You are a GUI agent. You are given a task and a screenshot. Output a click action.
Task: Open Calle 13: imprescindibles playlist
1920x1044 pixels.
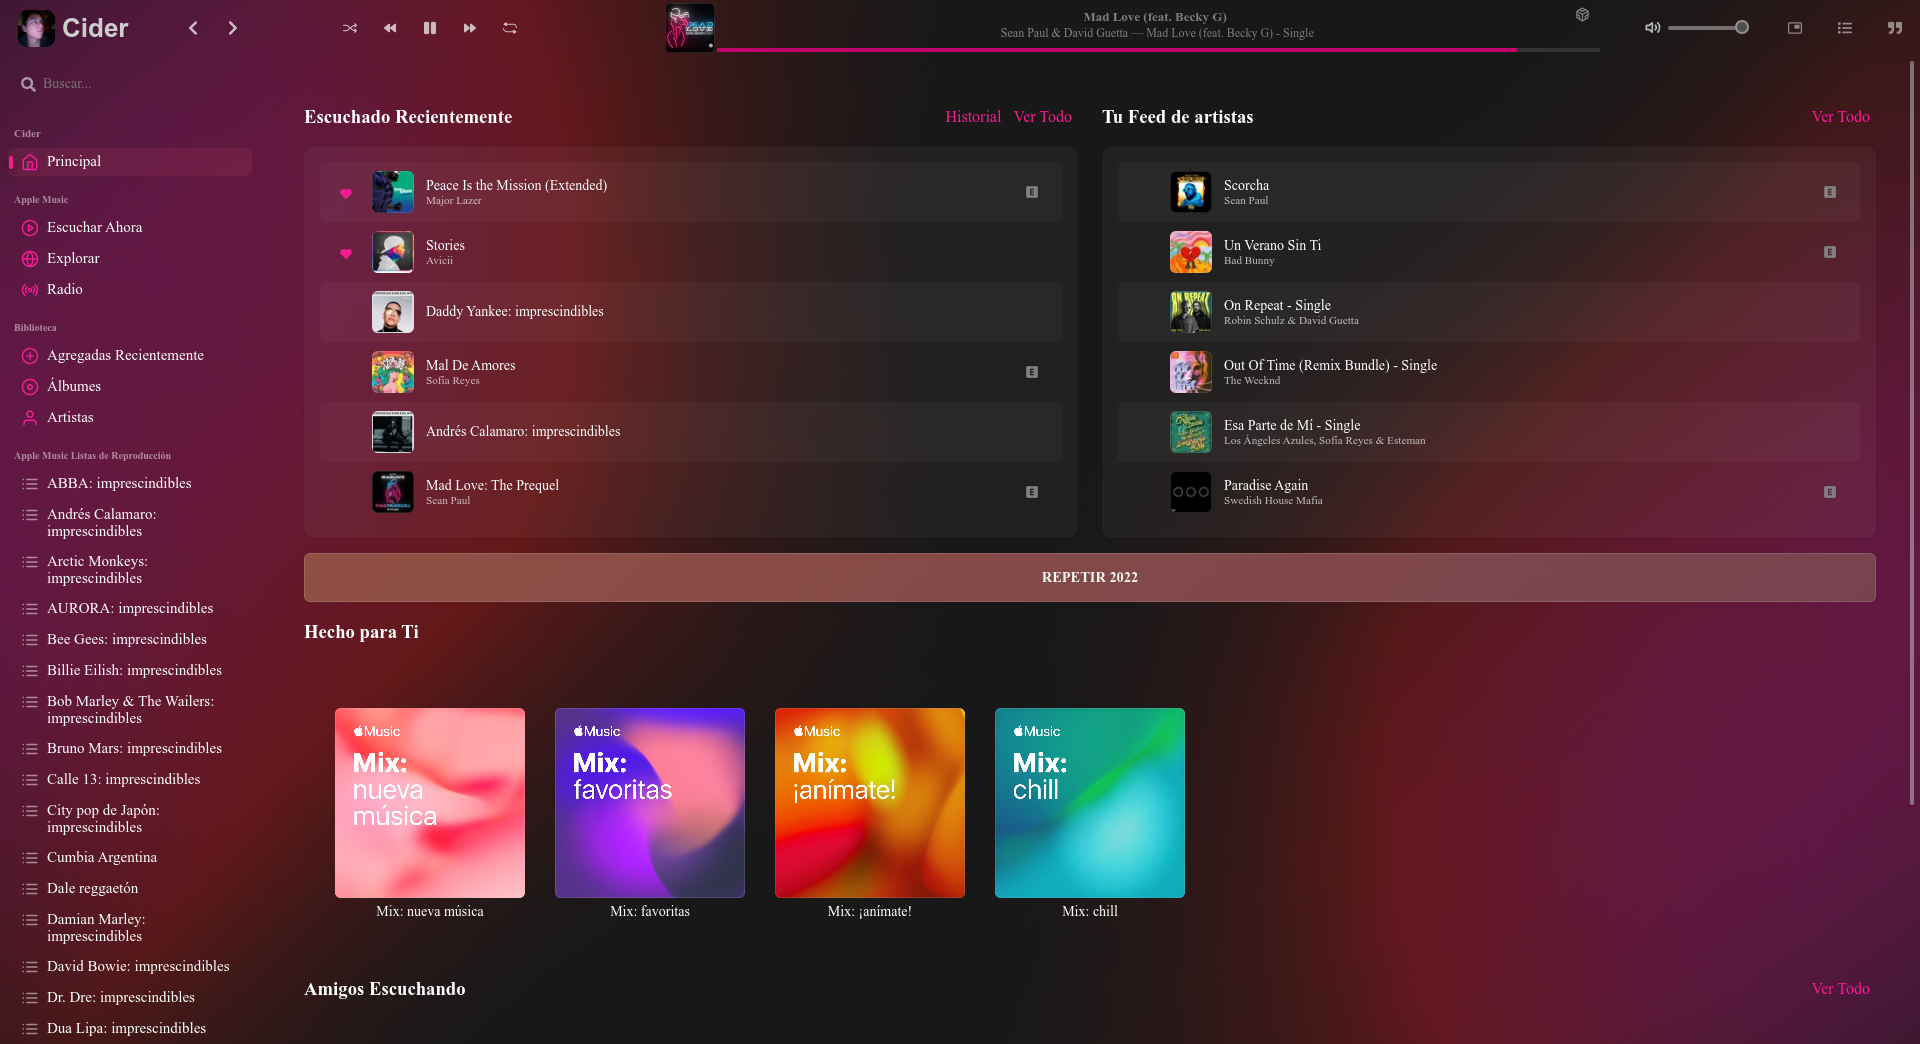pos(130,780)
